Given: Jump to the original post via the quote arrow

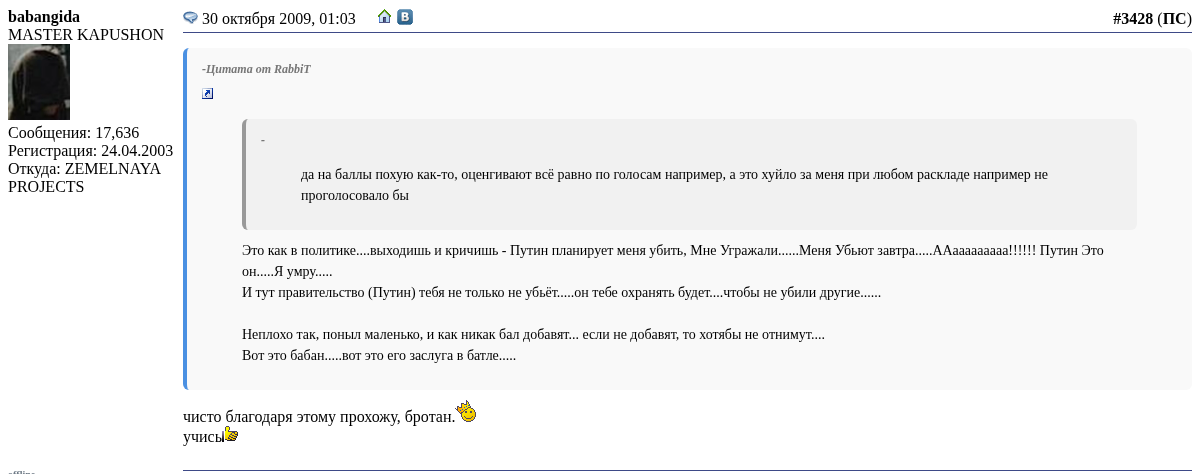Looking at the screenshot, I should click(x=207, y=94).
